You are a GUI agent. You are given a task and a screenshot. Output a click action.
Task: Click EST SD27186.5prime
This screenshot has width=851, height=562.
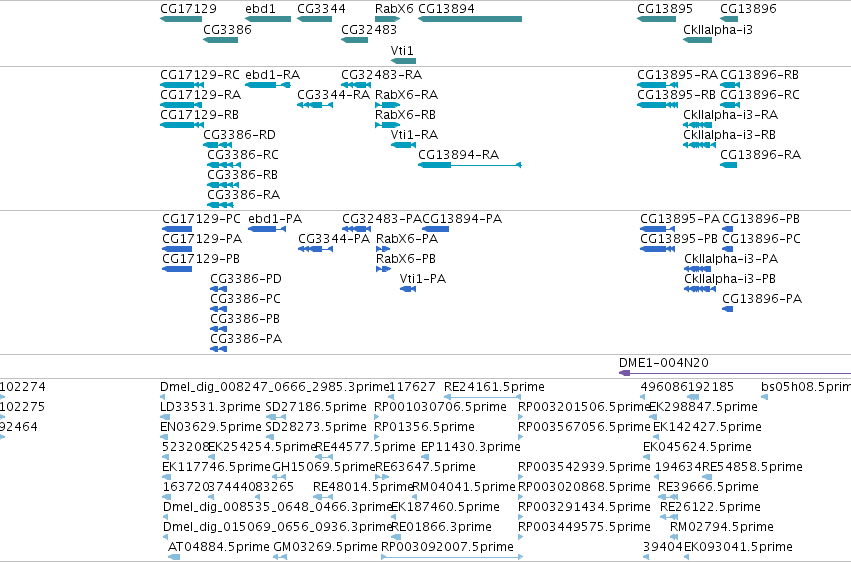point(276,418)
